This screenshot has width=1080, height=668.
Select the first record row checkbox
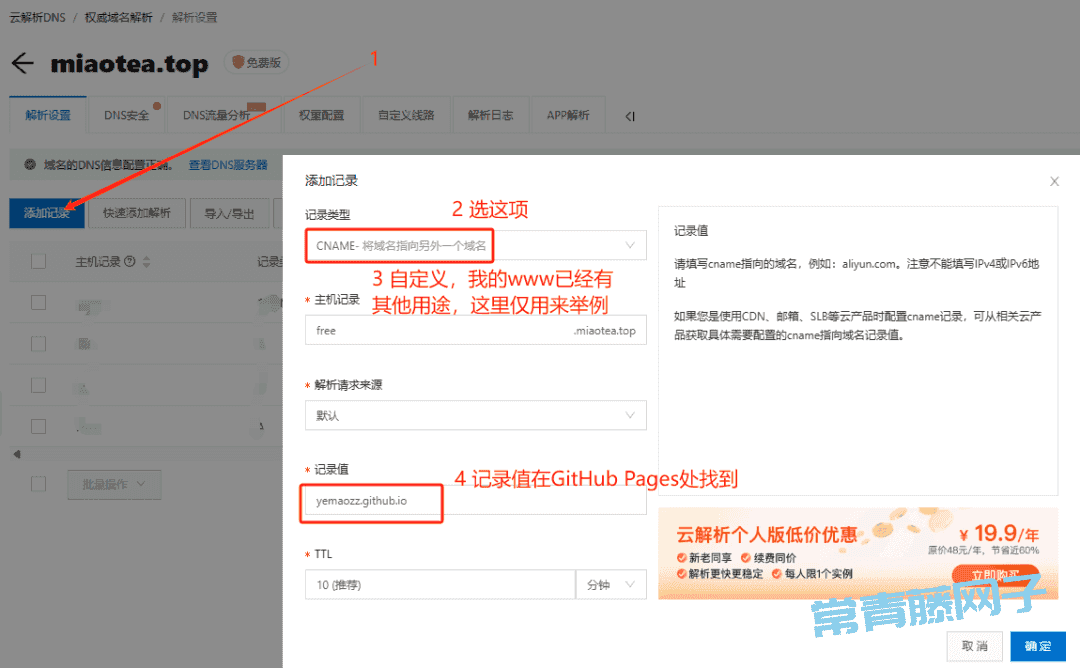pos(39,303)
